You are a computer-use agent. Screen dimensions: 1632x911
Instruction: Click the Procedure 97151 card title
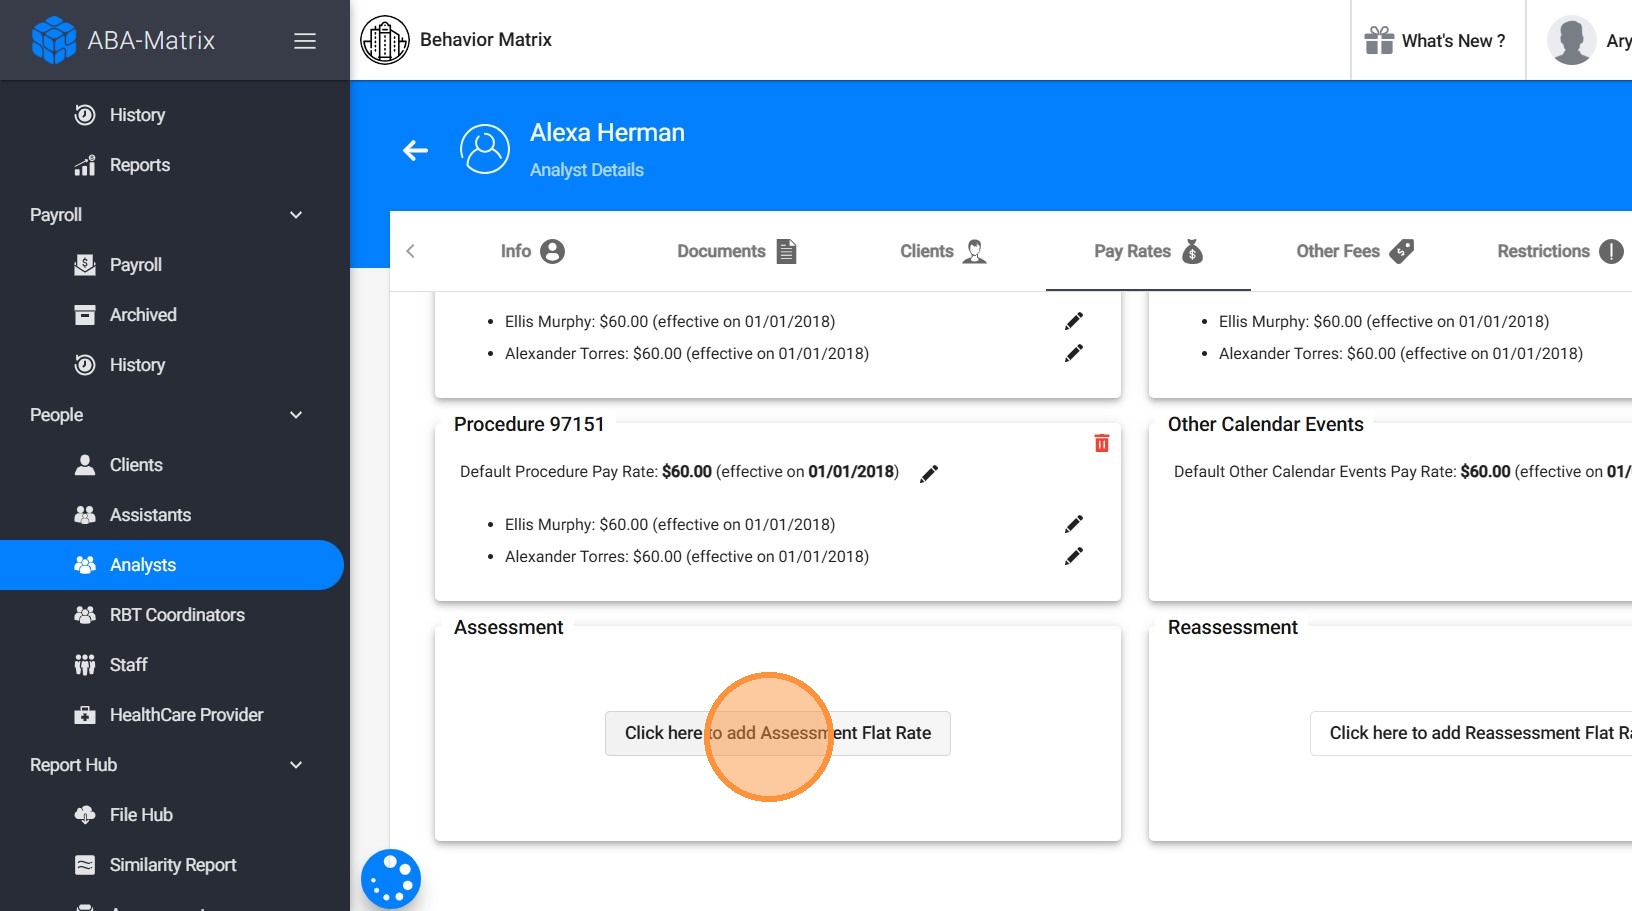point(529,424)
